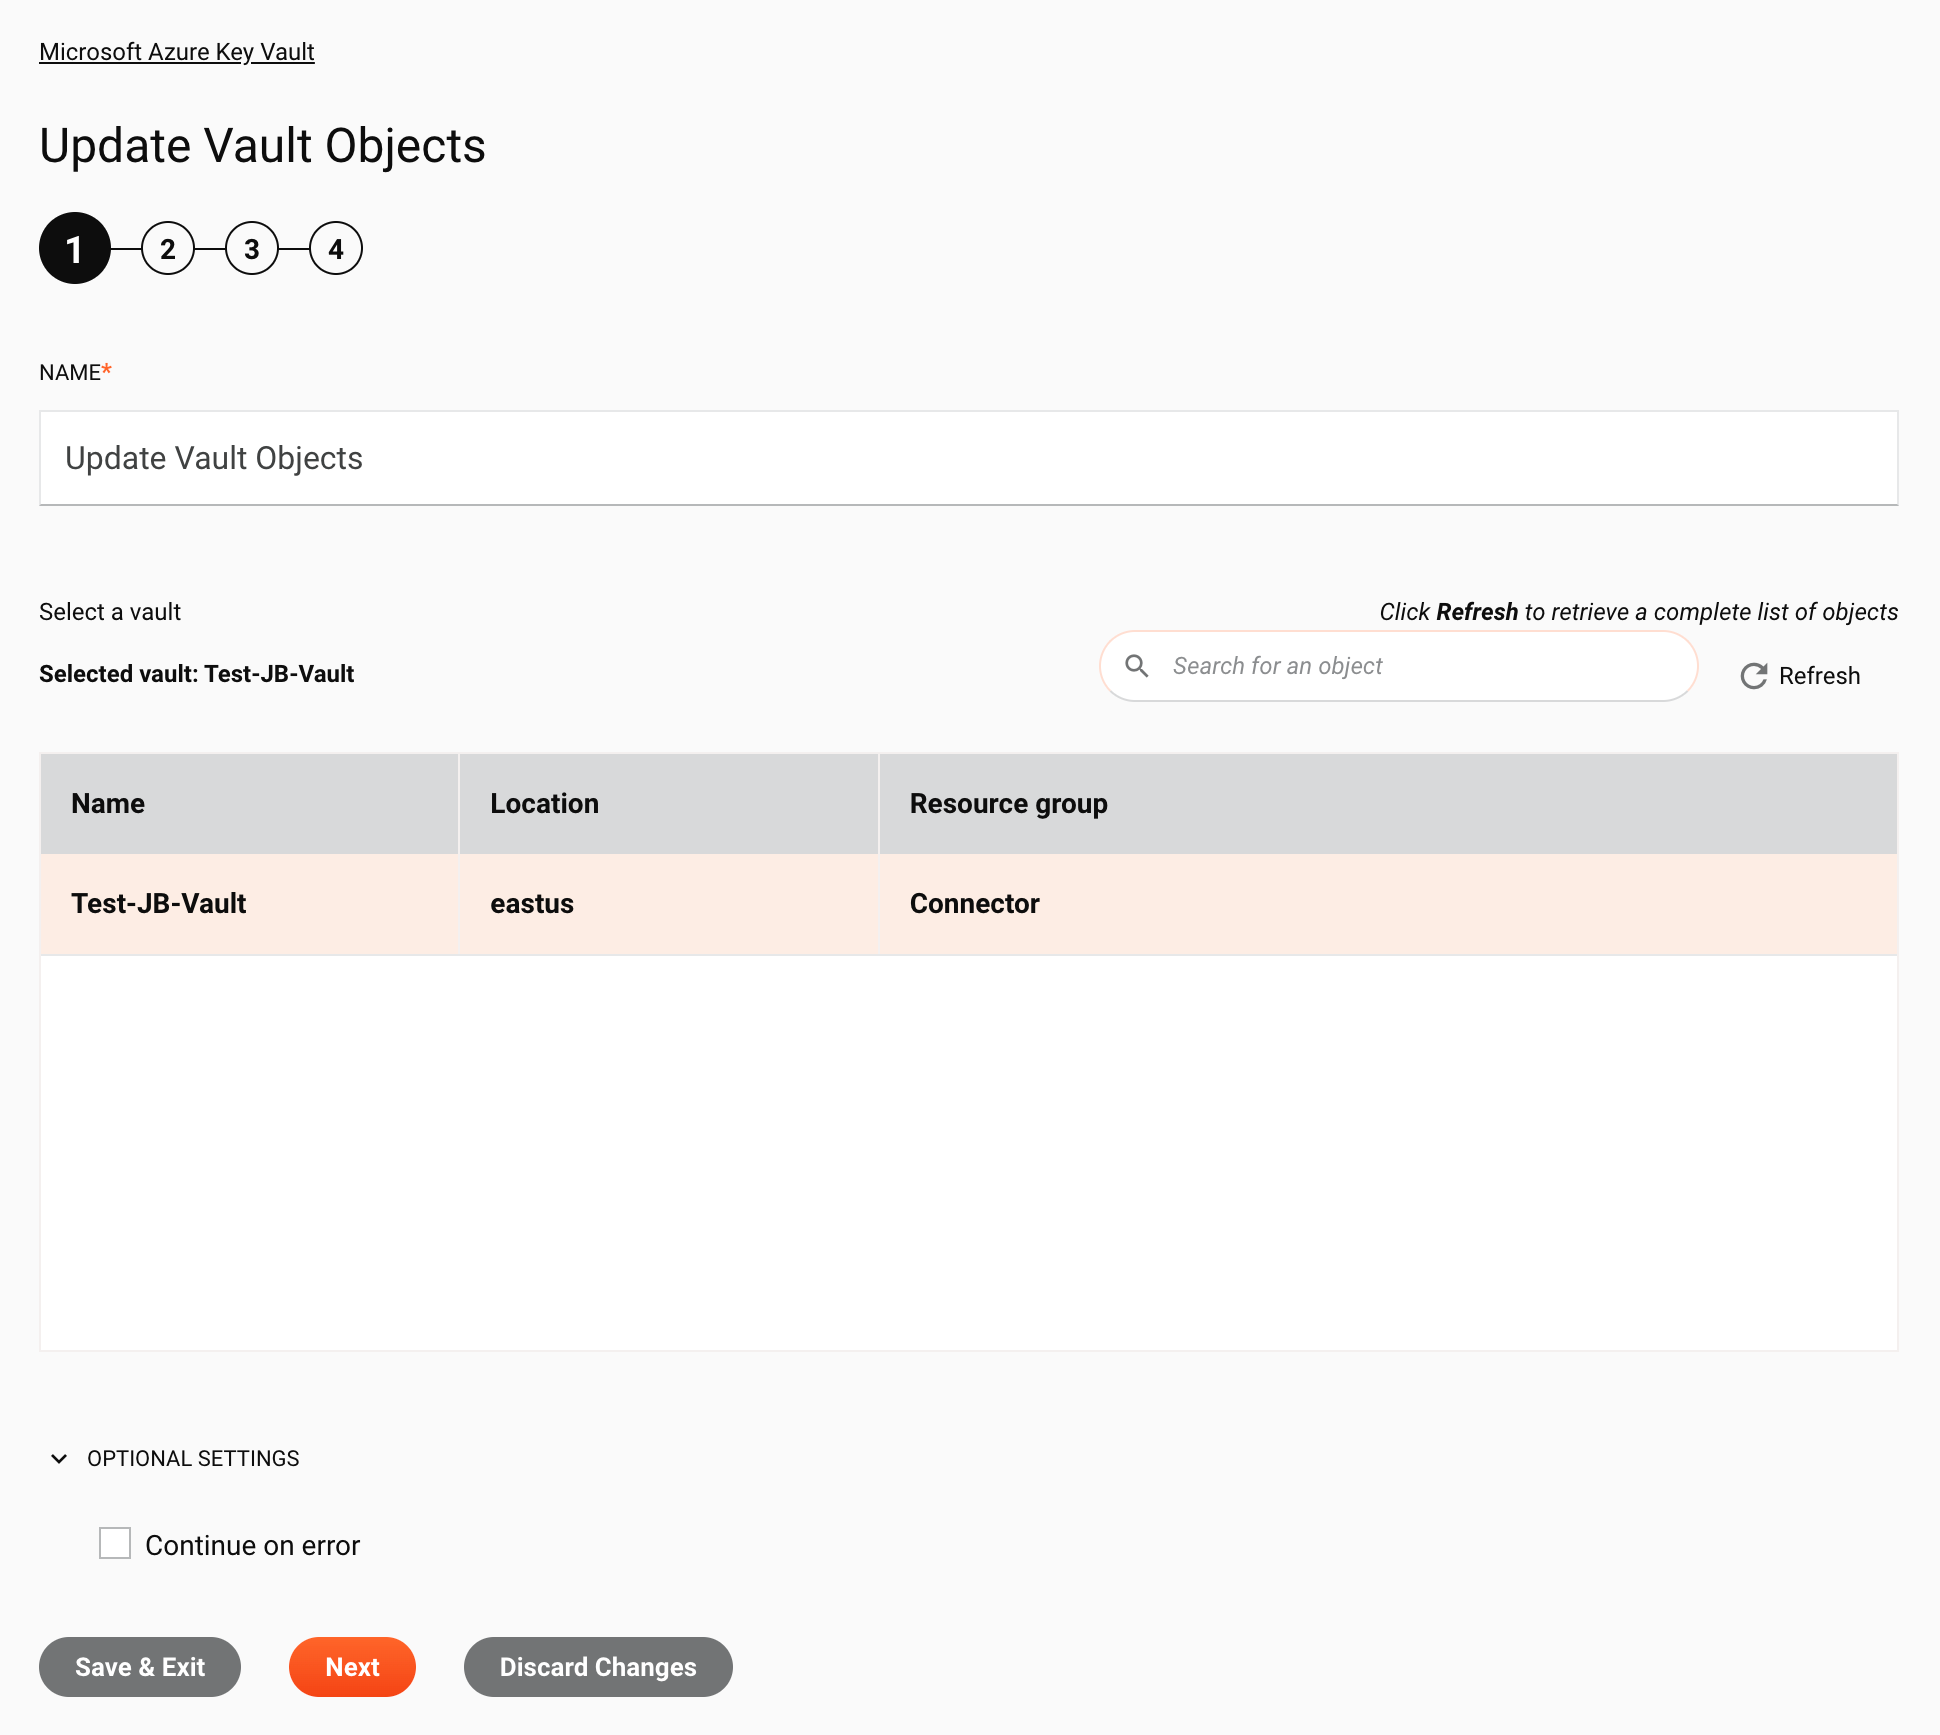
Task: Click step 4 circle in progress indicator
Action: [x=335, y=248]
